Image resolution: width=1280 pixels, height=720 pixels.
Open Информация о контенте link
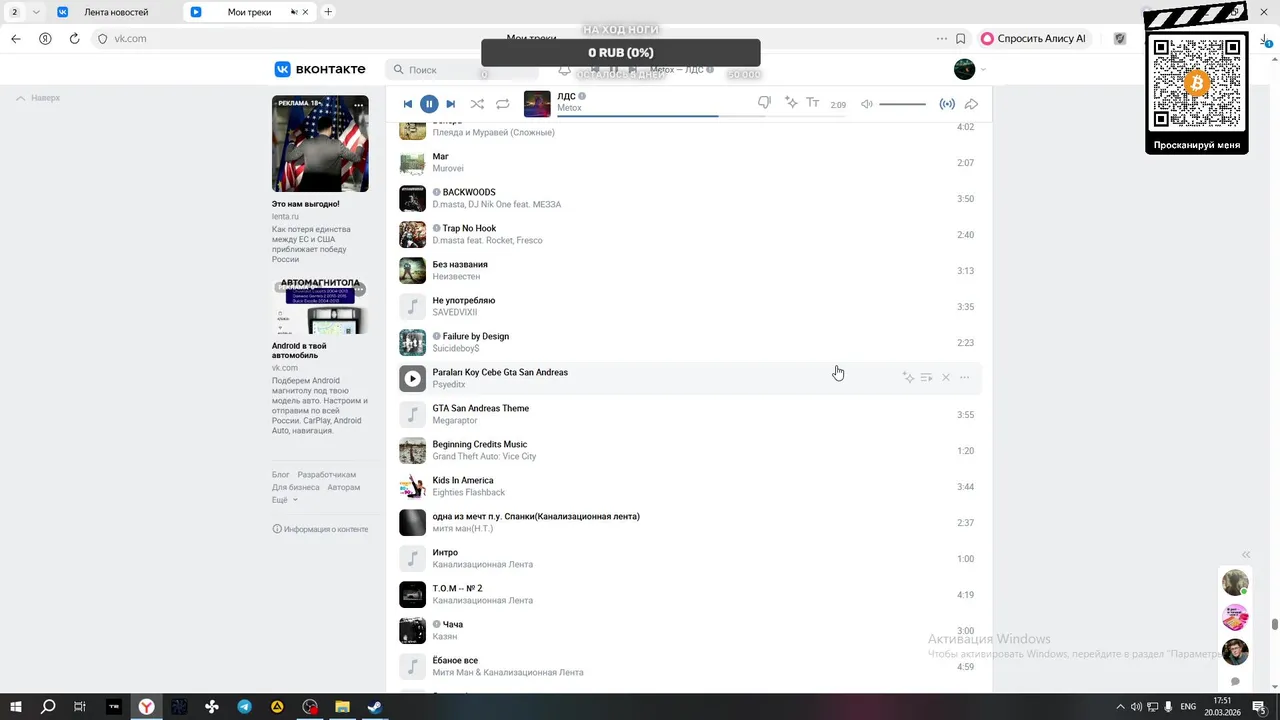(320, 529)
